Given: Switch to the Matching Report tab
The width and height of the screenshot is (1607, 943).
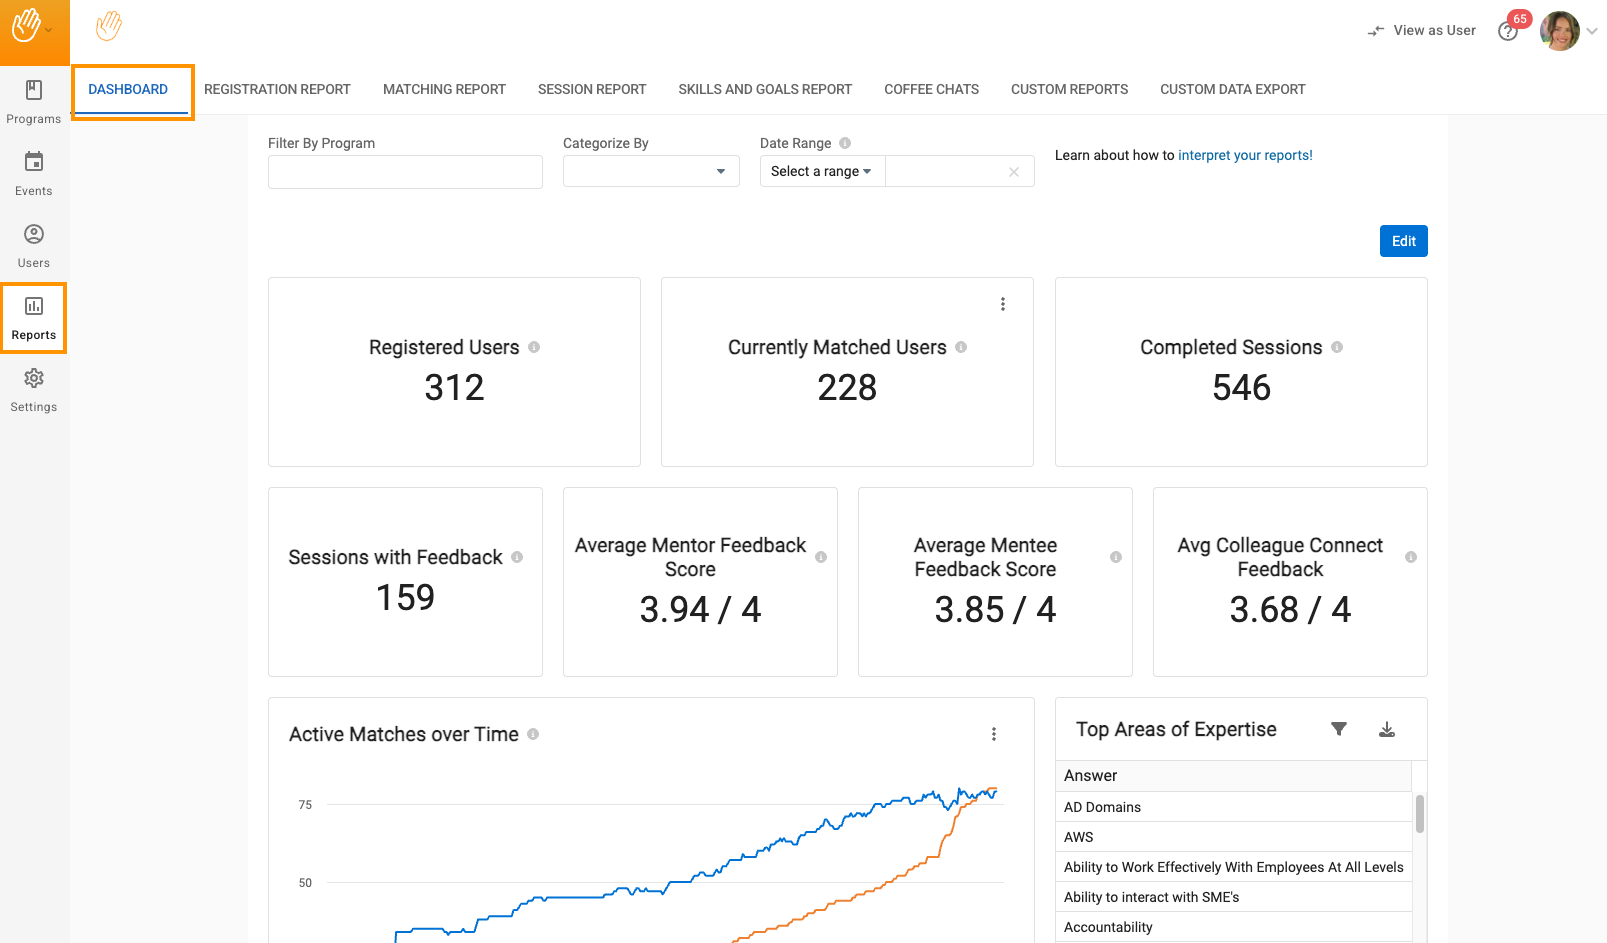Looking at the screenshot, I should coord(444,89).
